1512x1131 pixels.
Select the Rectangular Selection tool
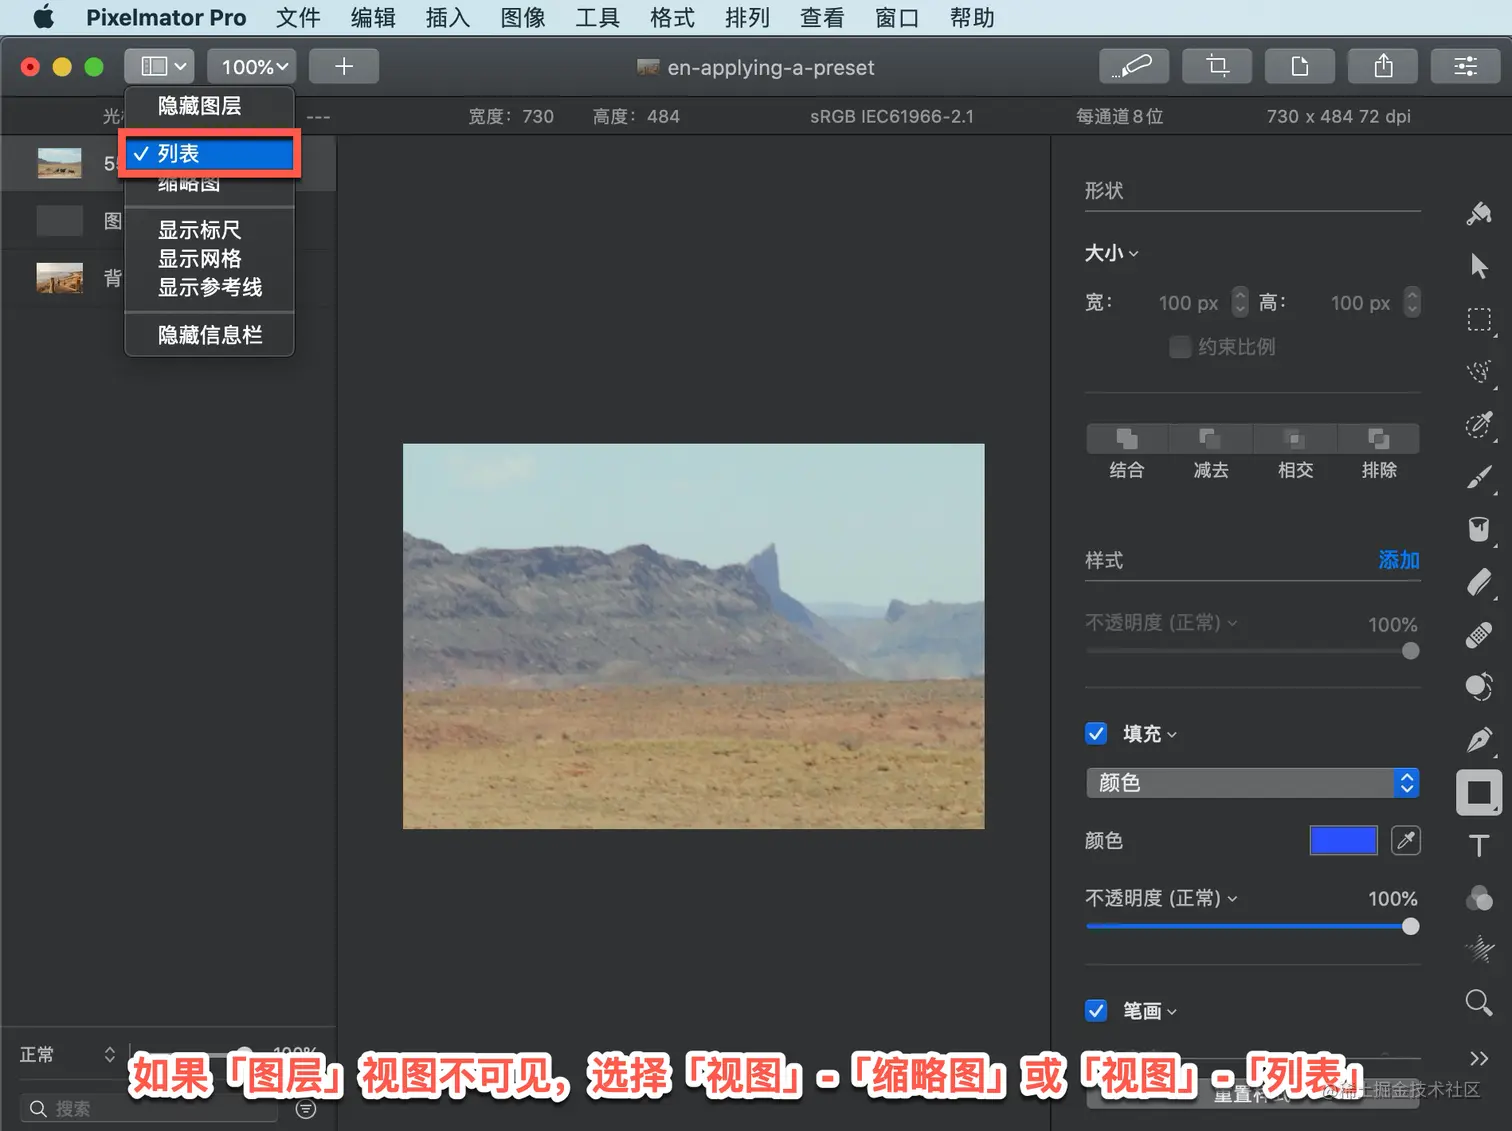point(1479,320)
